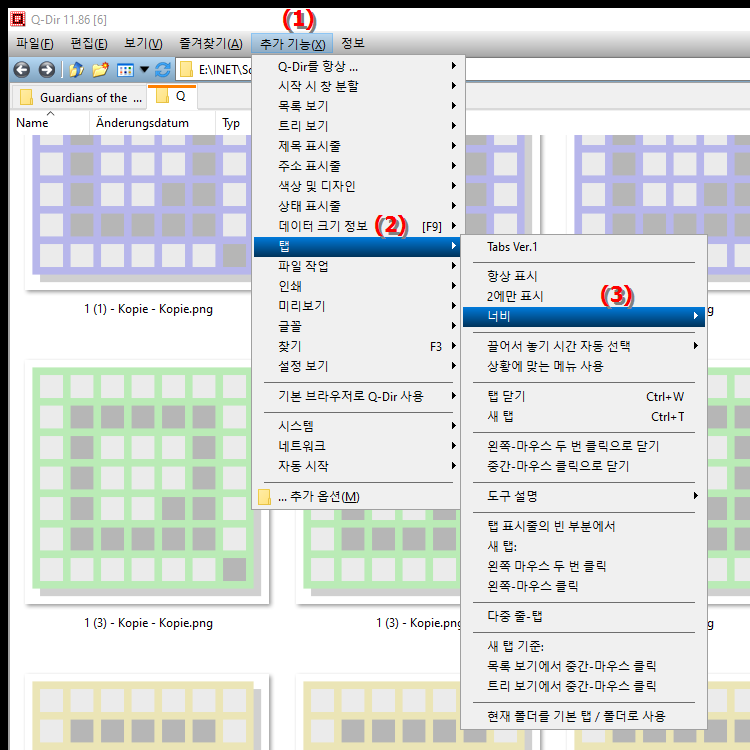The image size is (750, 750).
Task: Open the 시스템 submenu
Action: (x=356, y=426)
